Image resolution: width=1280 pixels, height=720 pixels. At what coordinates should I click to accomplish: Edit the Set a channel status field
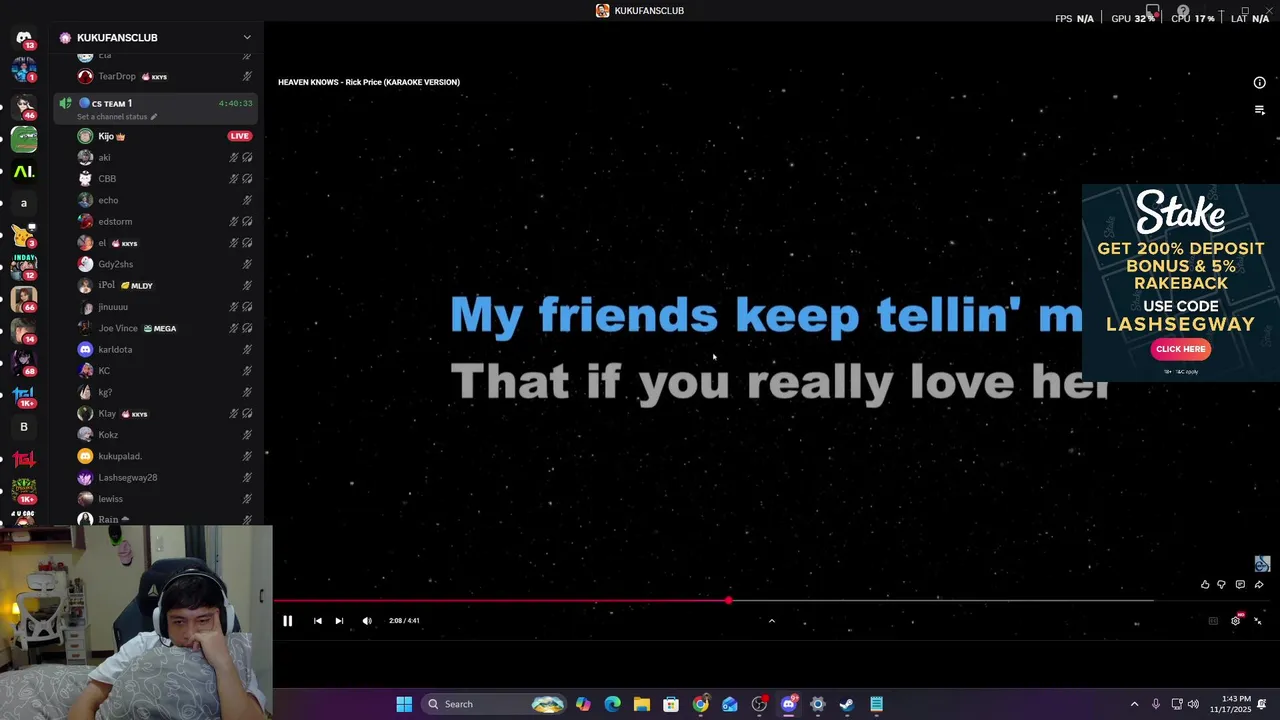117,117
